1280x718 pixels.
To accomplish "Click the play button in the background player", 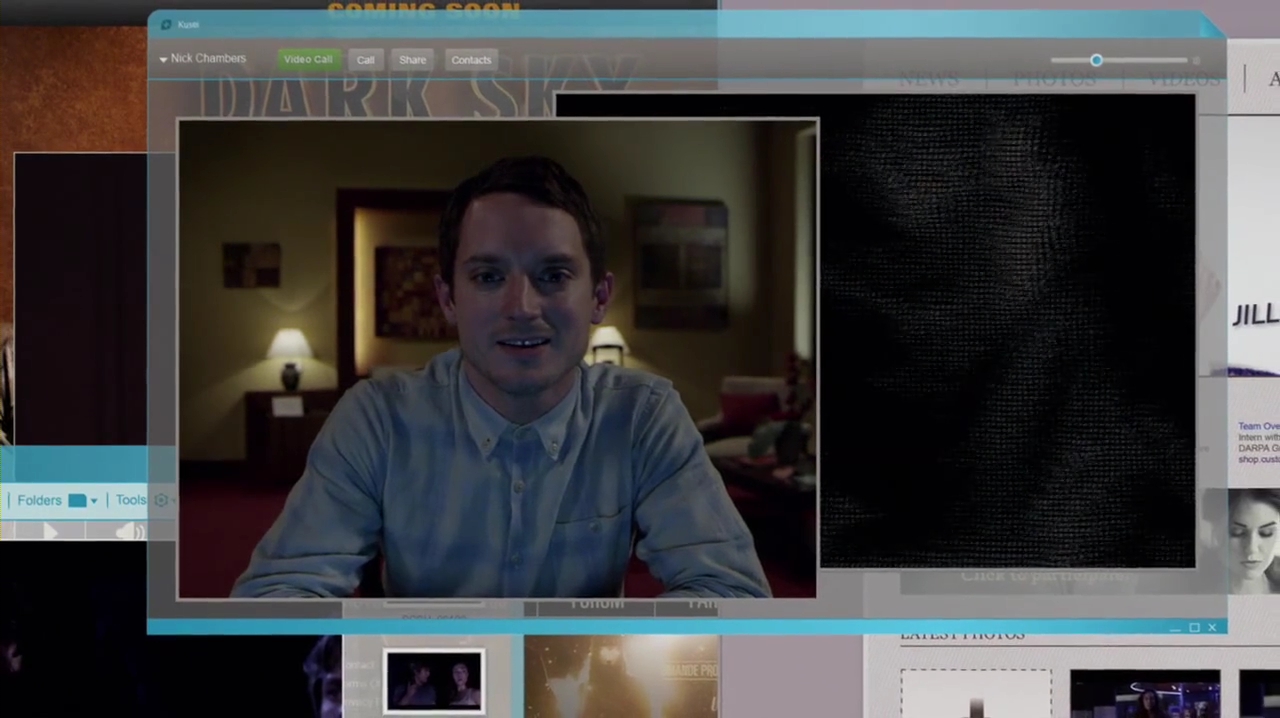I will (50, 532).
